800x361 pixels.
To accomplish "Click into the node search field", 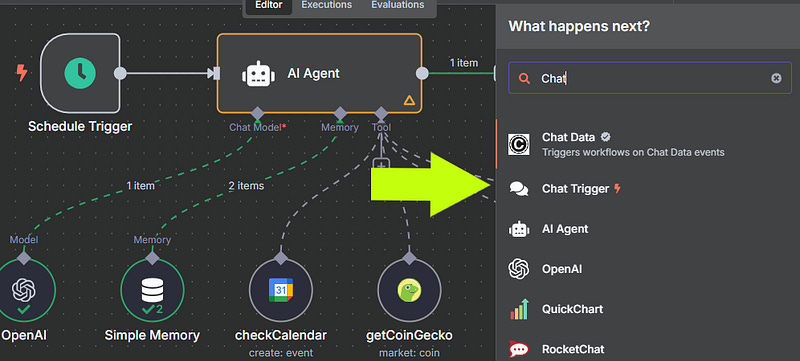I will [649, 78].
